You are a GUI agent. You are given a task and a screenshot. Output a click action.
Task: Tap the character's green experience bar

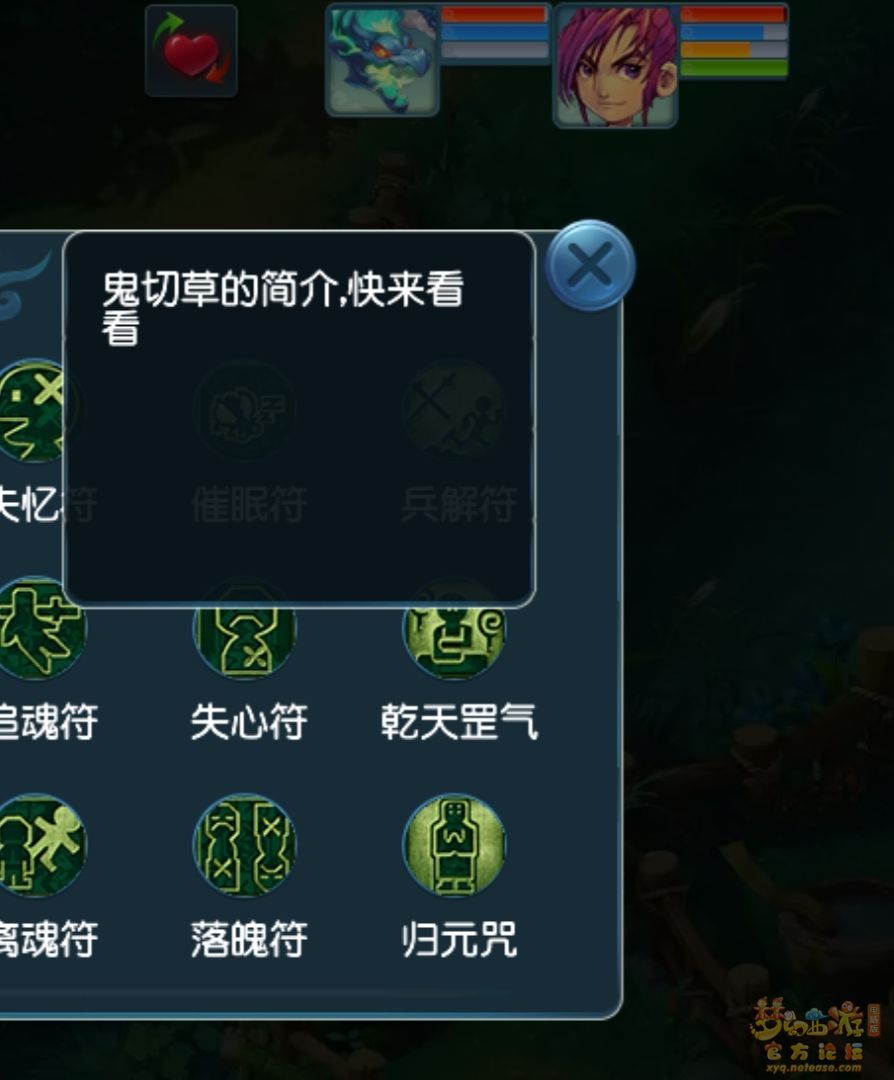pos(734,68)
